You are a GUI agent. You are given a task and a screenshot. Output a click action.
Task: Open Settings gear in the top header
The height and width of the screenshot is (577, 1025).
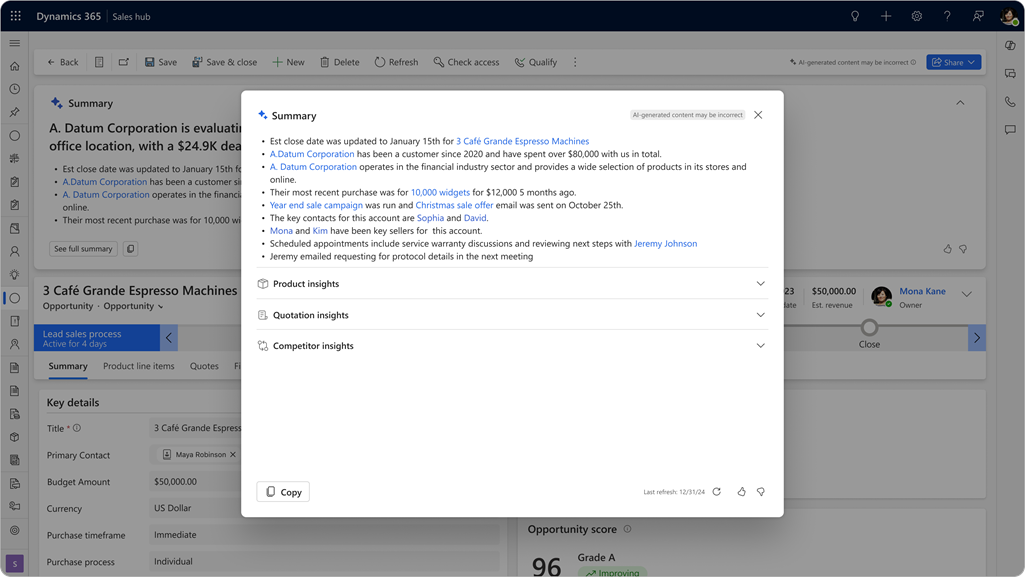point(916,15)
